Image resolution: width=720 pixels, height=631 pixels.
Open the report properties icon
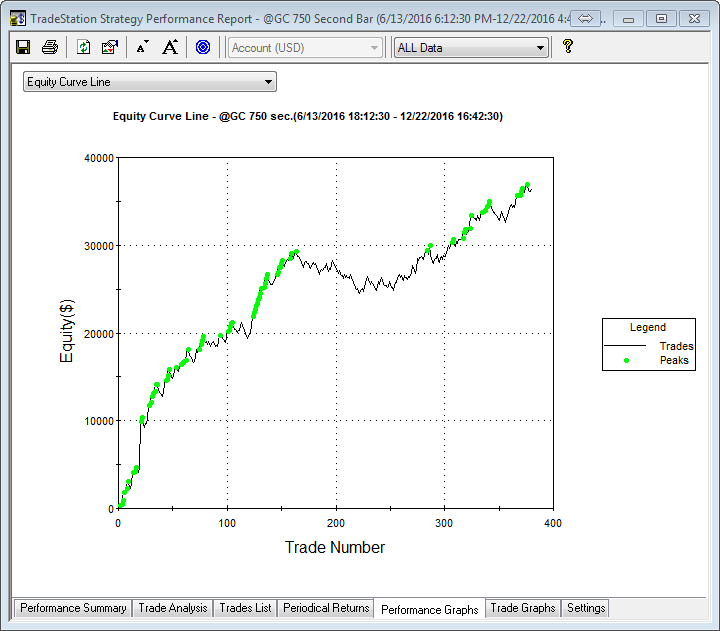110,47
